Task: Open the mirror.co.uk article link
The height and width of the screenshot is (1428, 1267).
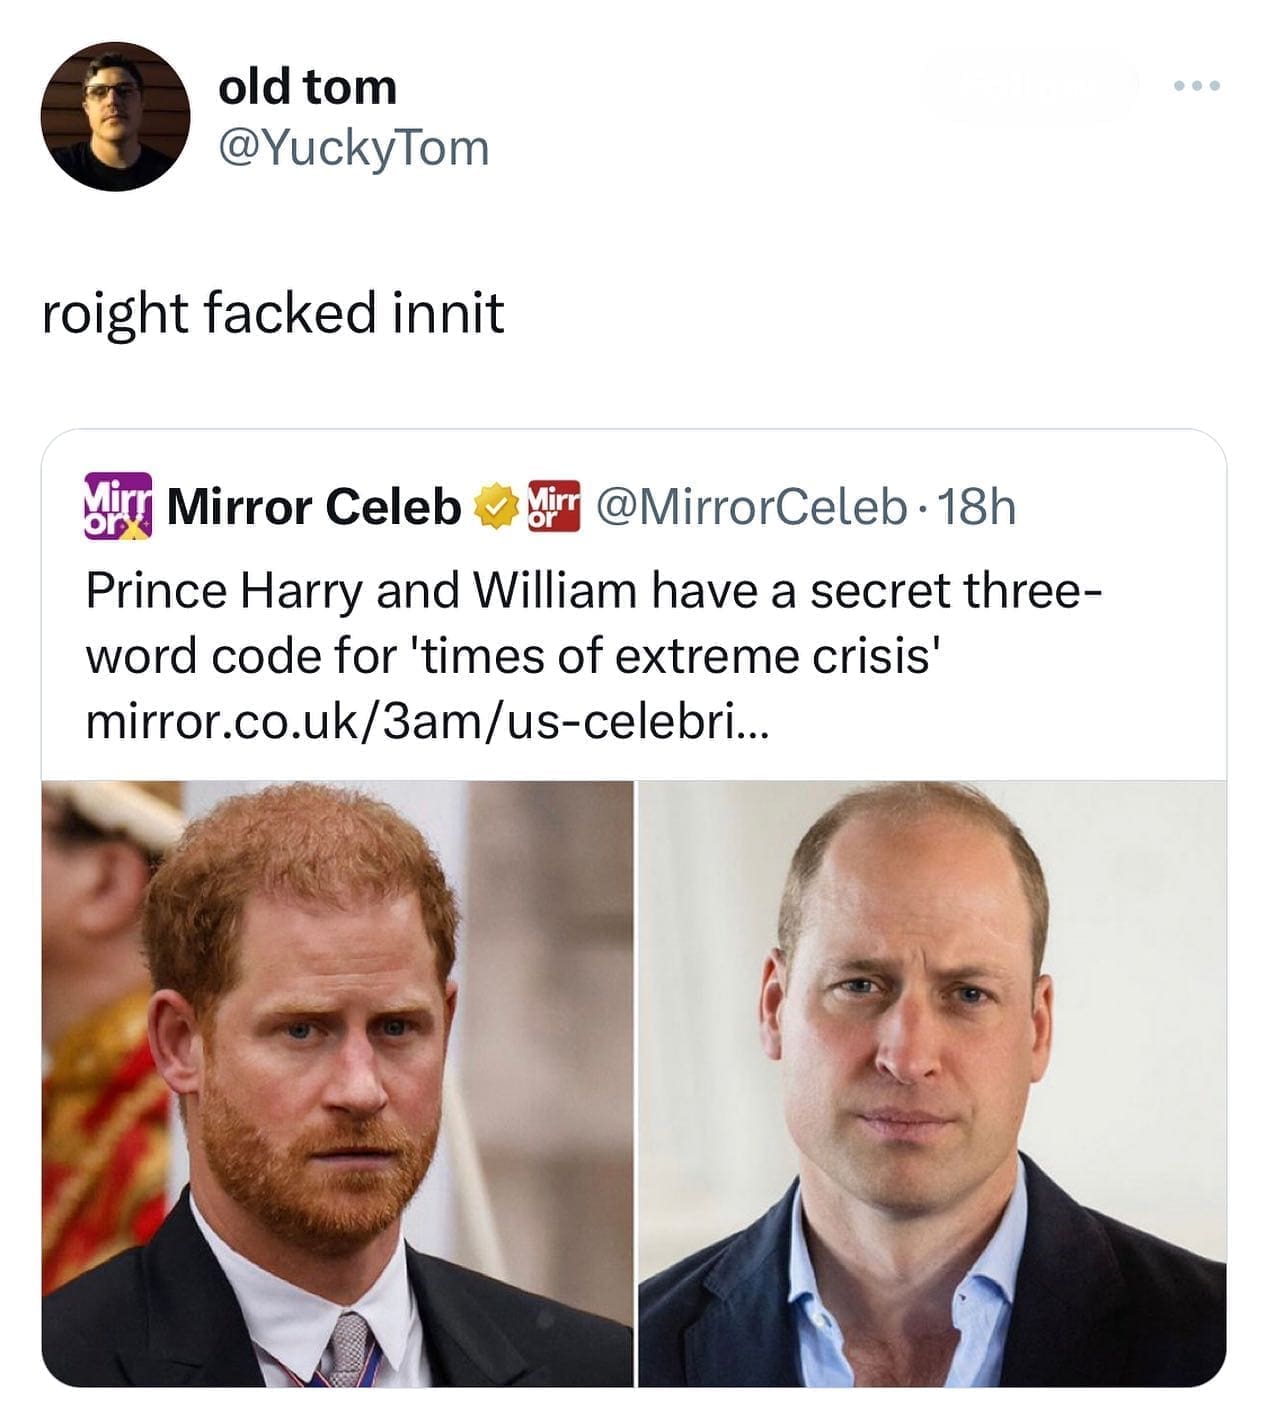Action: coord(427,721)
